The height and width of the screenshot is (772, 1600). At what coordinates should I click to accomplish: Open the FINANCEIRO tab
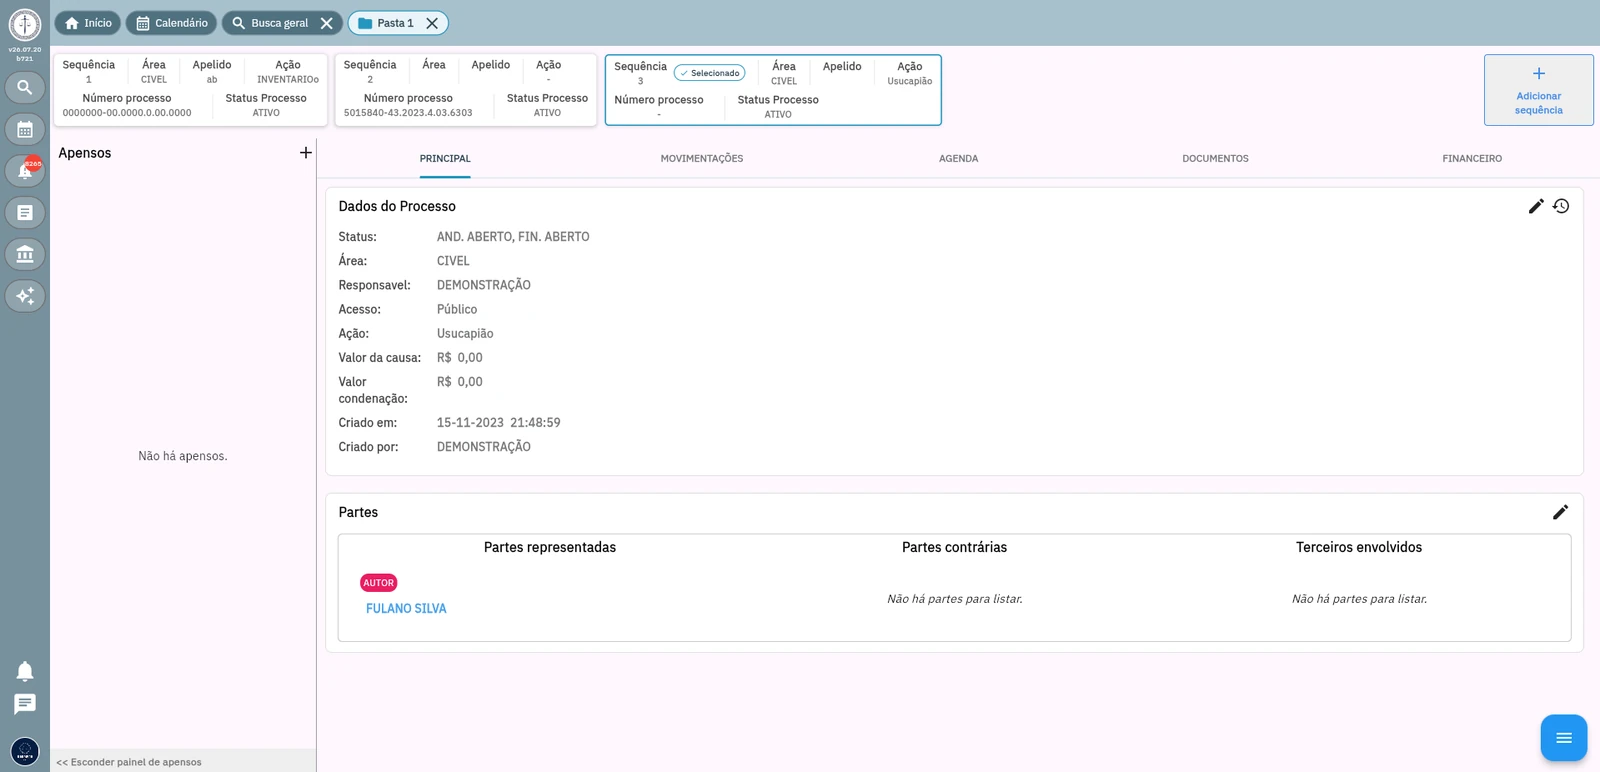coord(1472,159)
